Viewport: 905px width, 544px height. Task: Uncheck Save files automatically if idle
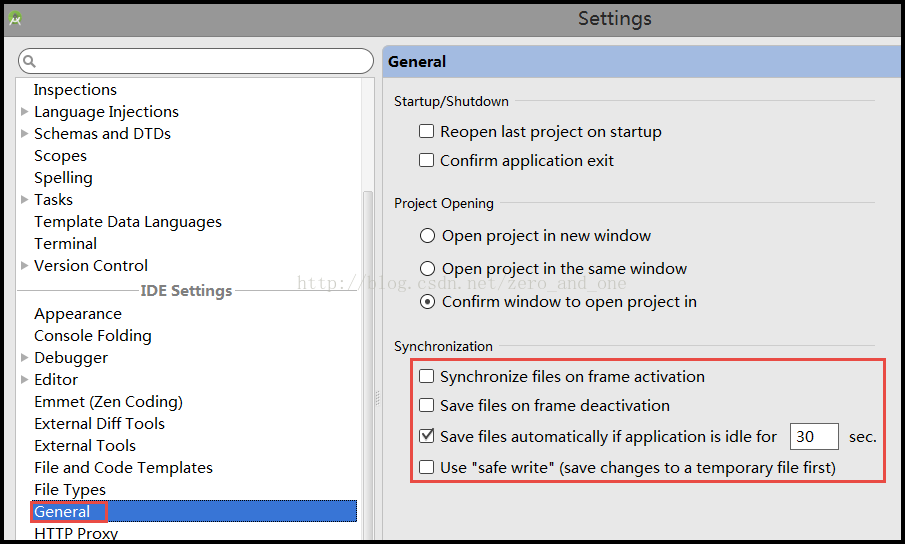coord(427,436)
